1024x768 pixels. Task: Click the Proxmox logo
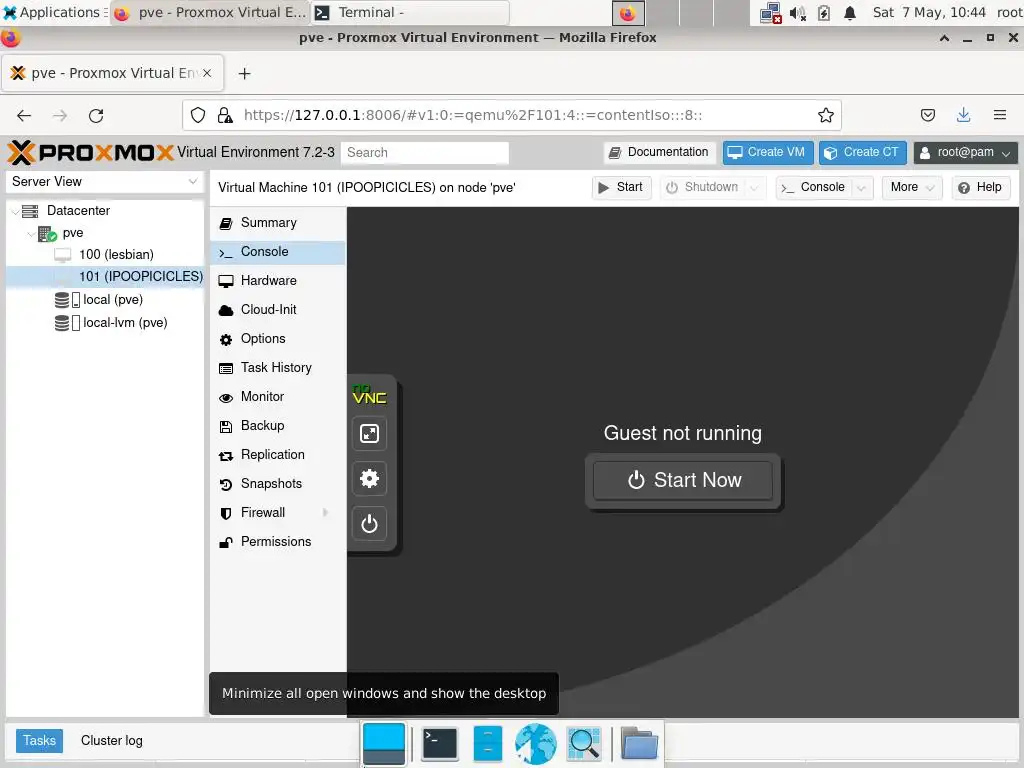click(x=90, y=152)
